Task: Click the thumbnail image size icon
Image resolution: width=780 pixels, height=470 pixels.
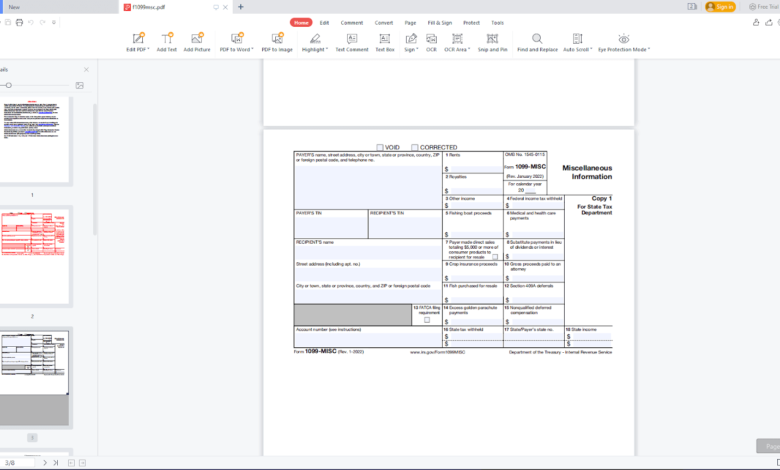Action: click(x=80, y=86)
